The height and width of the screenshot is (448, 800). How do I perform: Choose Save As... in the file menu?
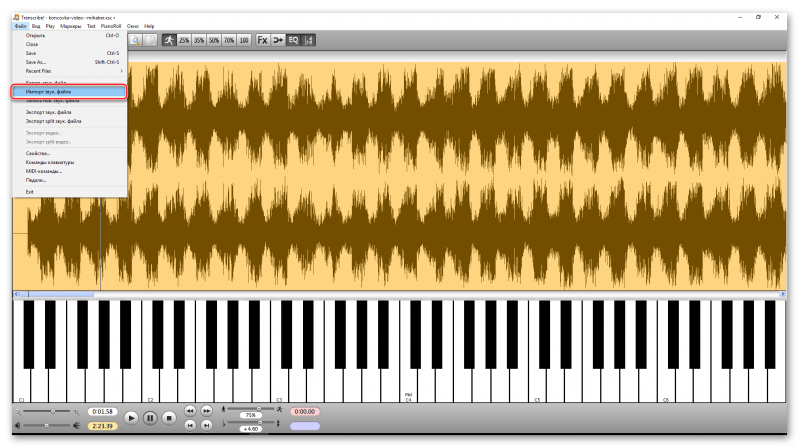[x=70, y=62]
